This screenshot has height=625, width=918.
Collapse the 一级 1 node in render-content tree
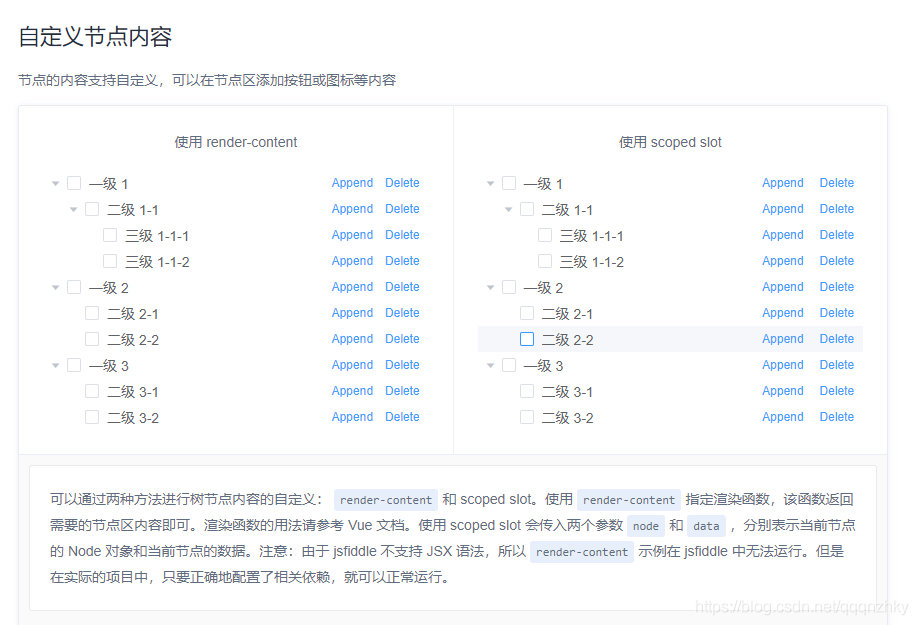56,183
